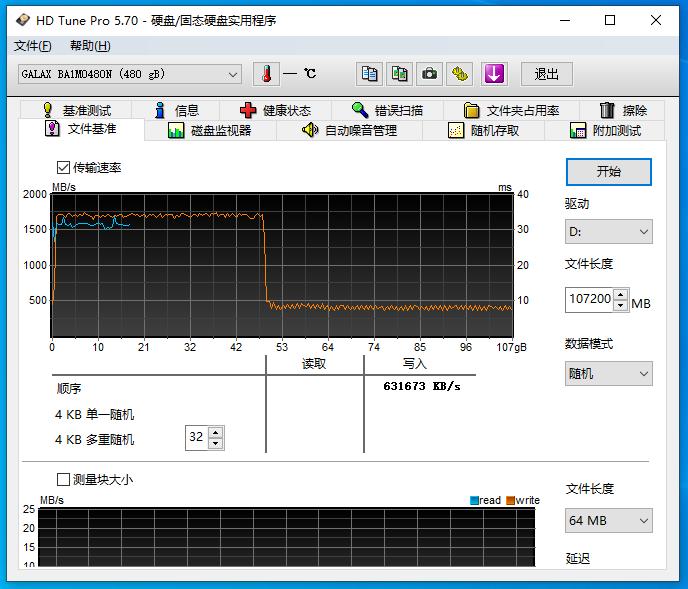The width and height of the screenshot is (688, 589).
Task: Click the orange write legend swatch
Action: coord(510,500)
